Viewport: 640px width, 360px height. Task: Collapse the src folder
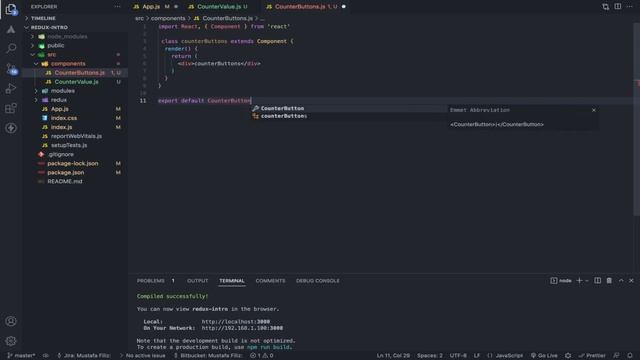coord(51,54)
